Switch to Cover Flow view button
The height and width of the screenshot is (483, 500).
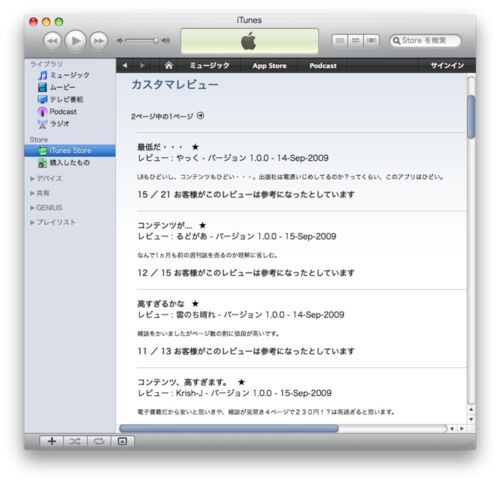pos(371,41)
